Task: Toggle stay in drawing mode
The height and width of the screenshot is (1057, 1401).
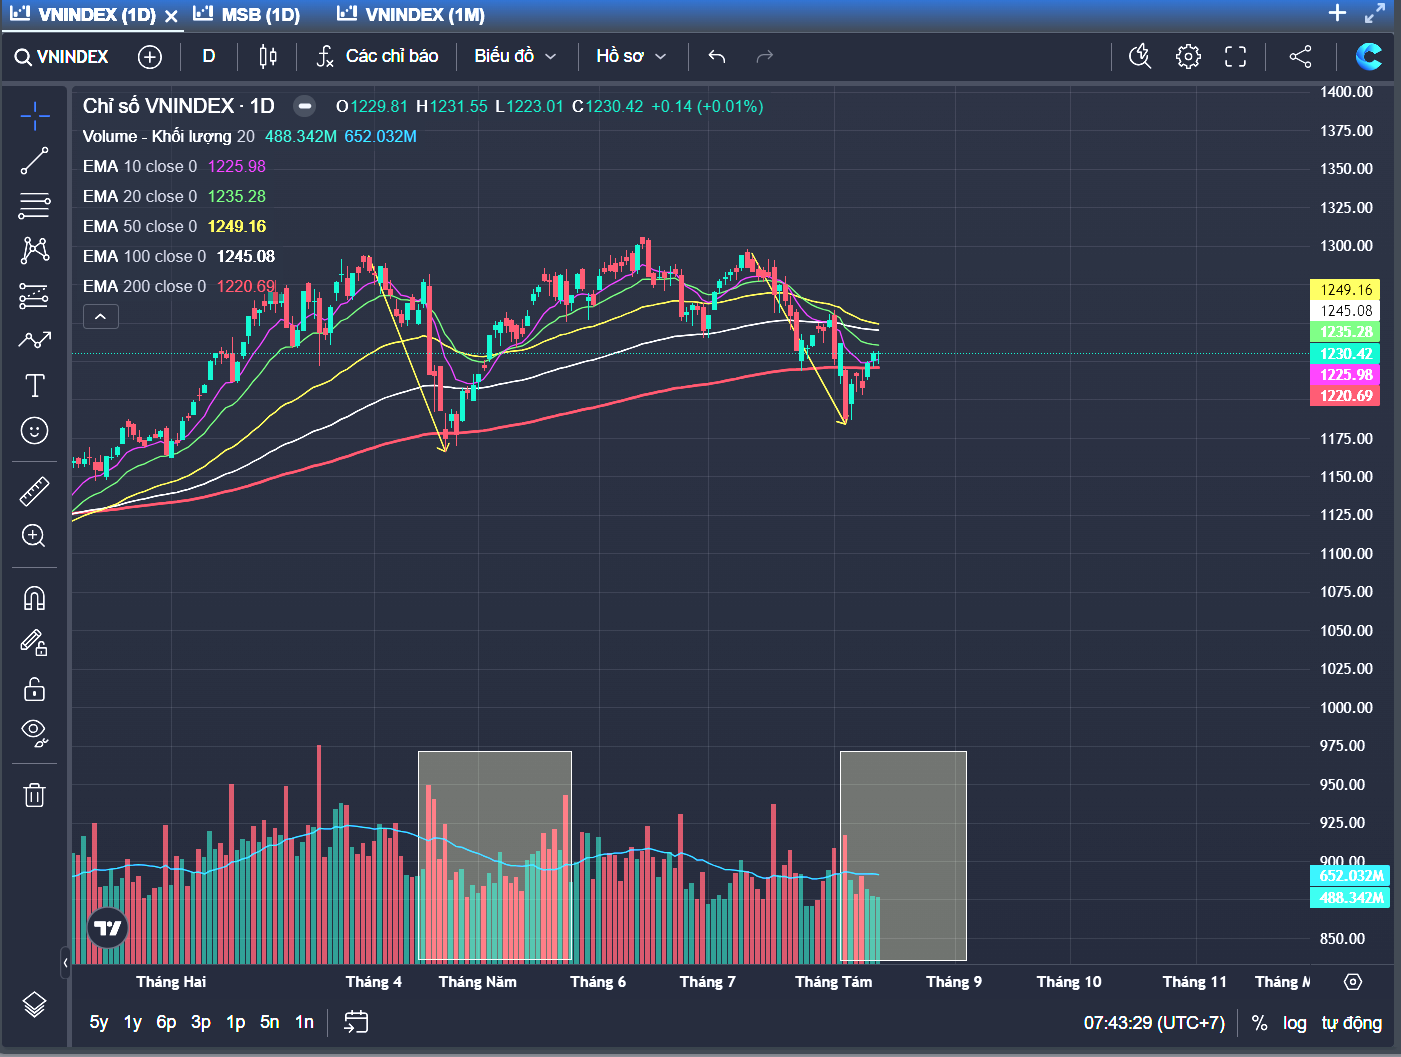Action: 34,643
